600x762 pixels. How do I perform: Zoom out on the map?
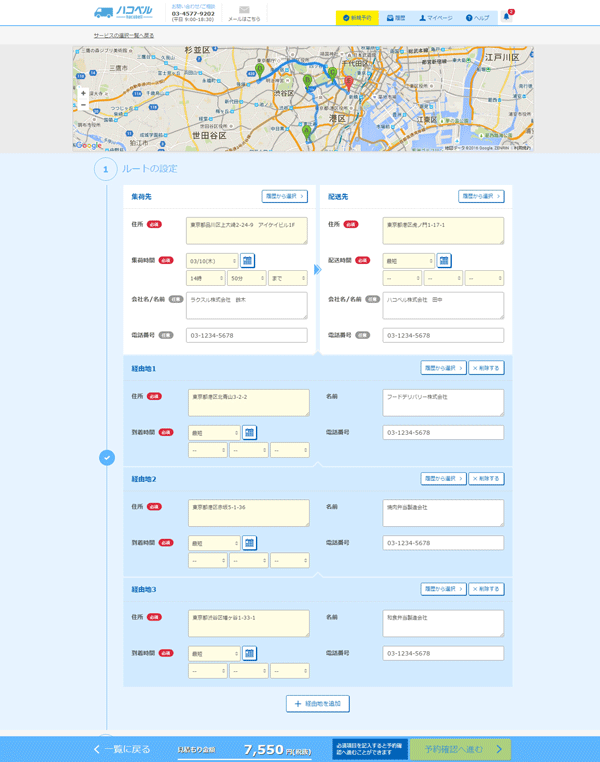click(x=83, y=104)
